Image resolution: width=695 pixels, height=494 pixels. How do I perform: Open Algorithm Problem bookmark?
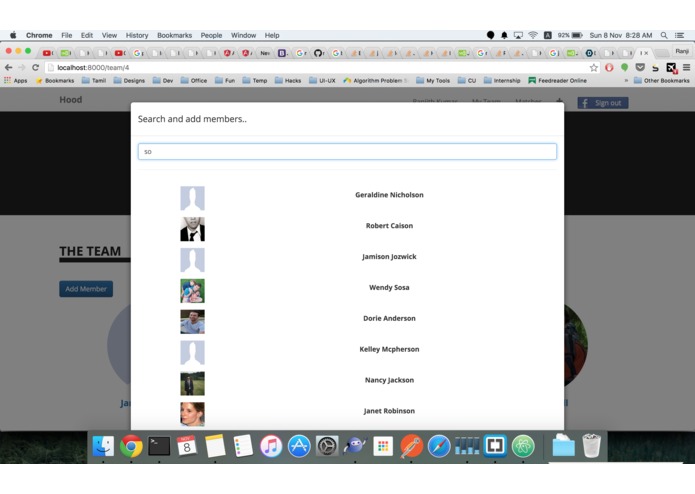(x=375, y=80)
